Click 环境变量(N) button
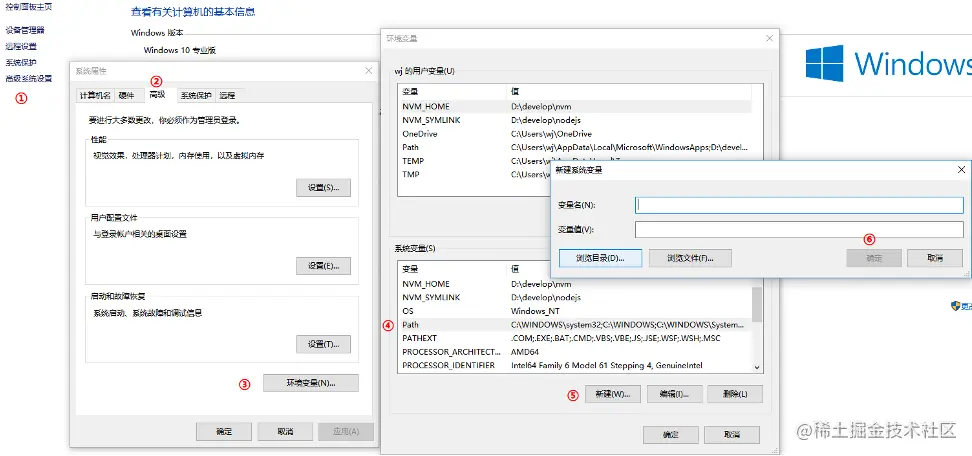The image size is (972, 456). tap(311, 384)
